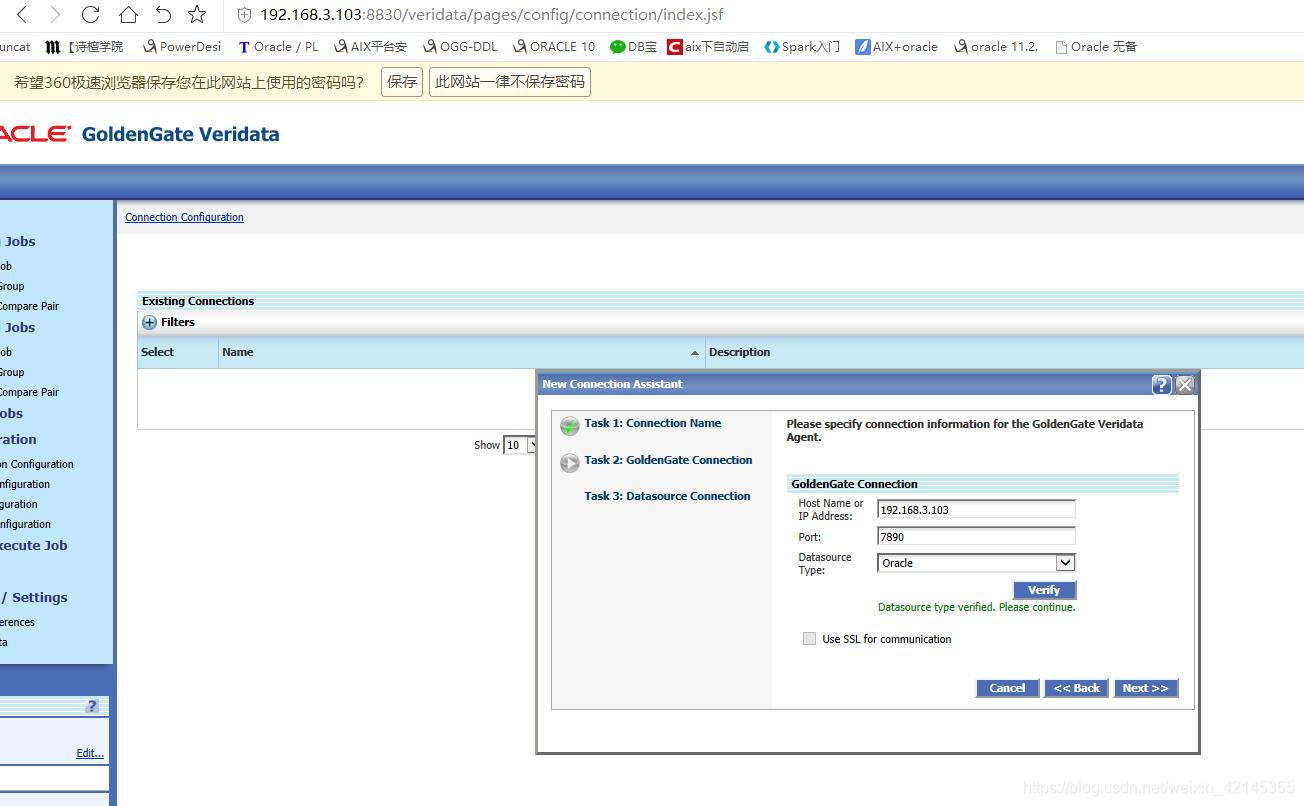Open the oracle 11.2. bookmark
This screenshot has width=1304, height=806.
click(x=996, y=47)
